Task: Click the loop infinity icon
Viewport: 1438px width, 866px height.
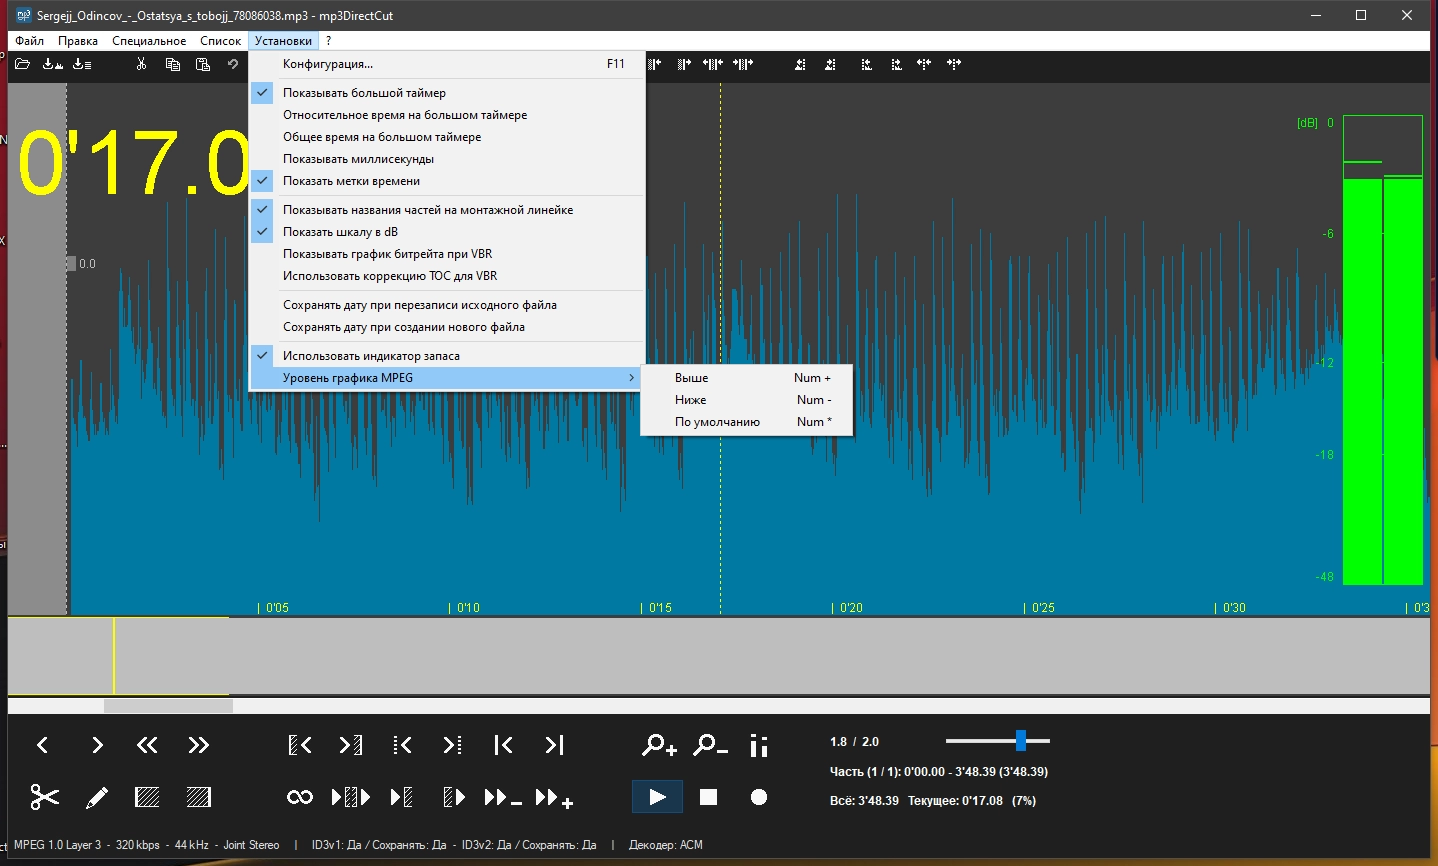Action: 300,797
